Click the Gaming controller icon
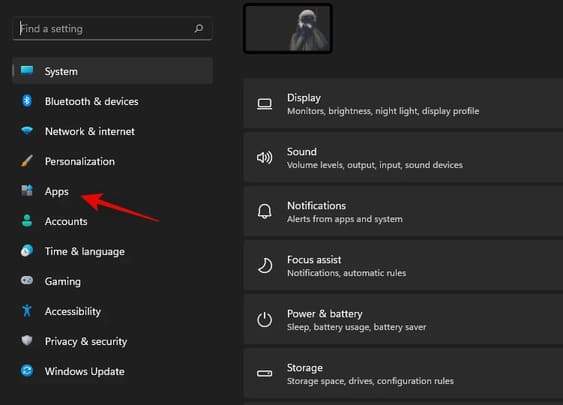 point(27,280)
